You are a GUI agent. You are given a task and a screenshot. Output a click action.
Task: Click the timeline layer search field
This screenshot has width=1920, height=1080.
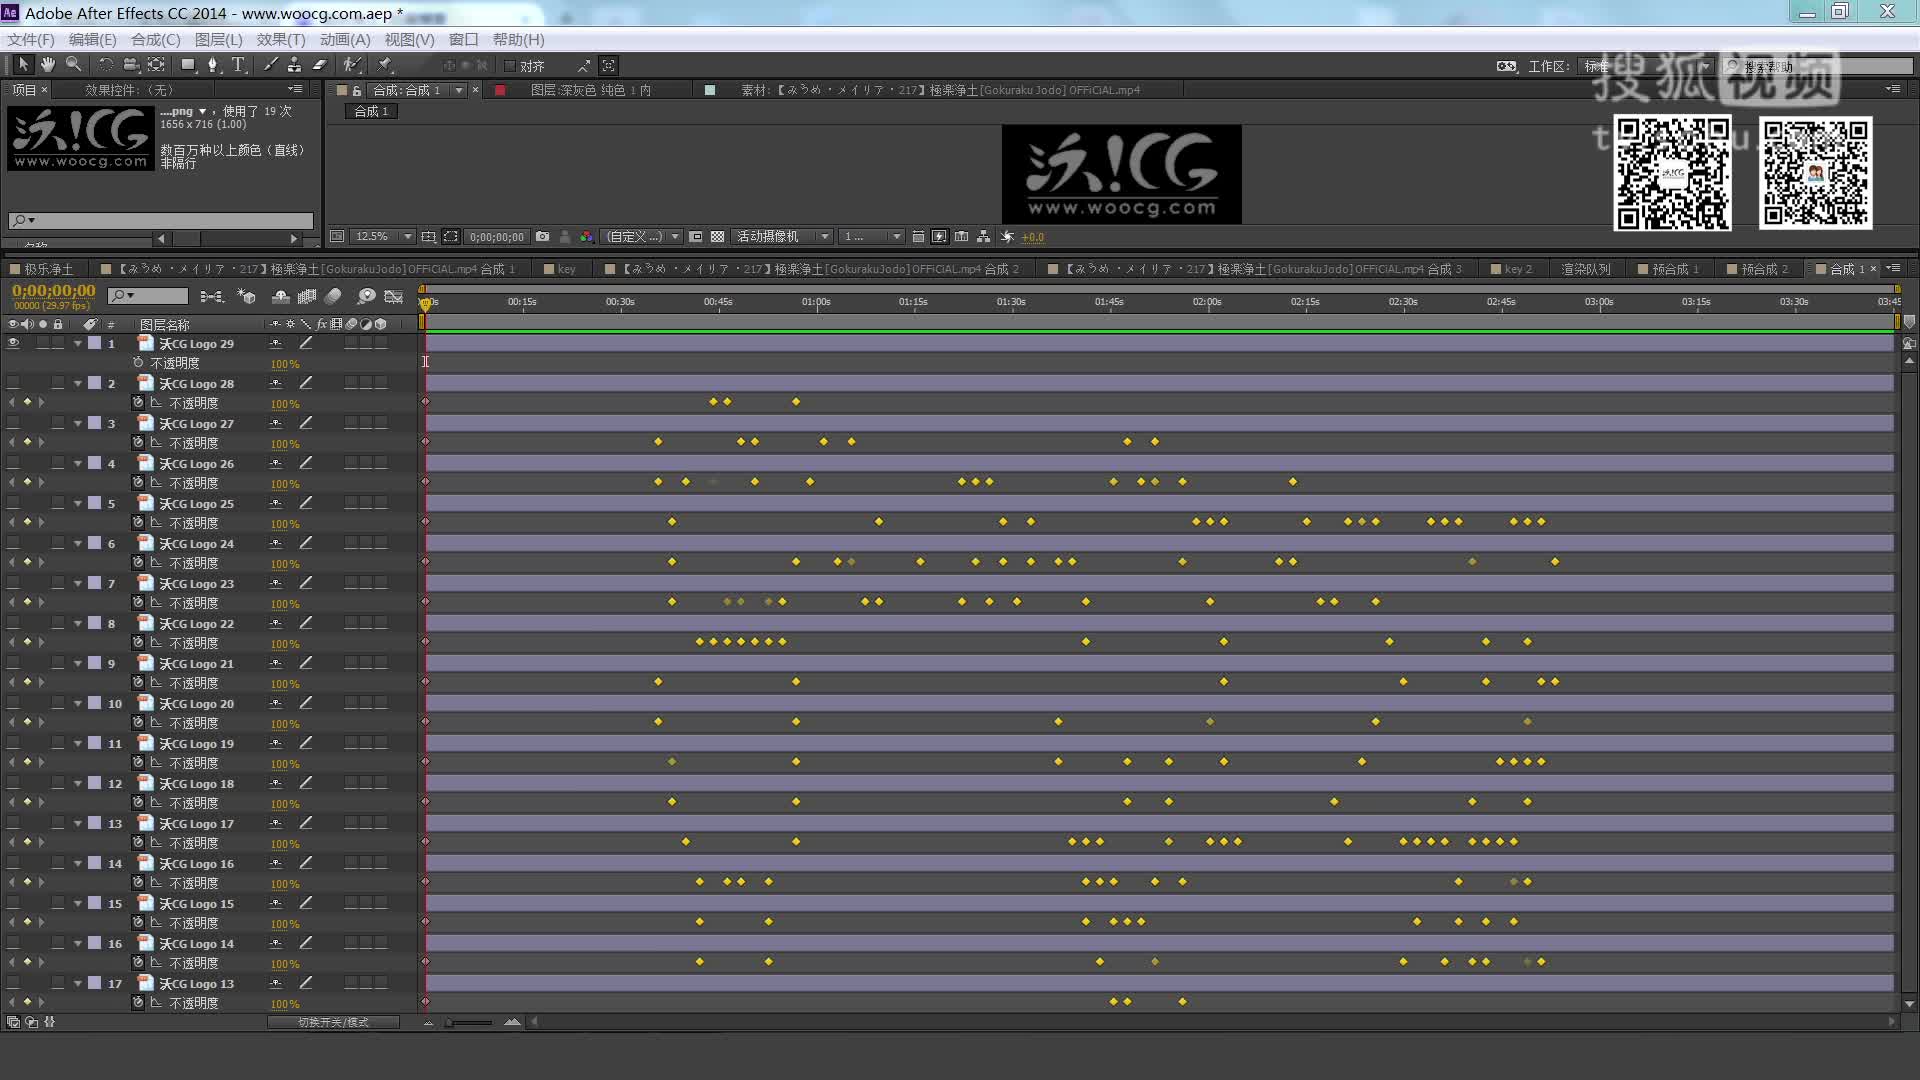(148, 296)
